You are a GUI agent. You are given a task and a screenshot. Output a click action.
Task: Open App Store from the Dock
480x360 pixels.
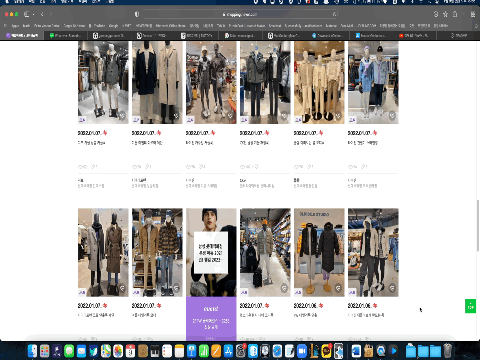[228, 351]
